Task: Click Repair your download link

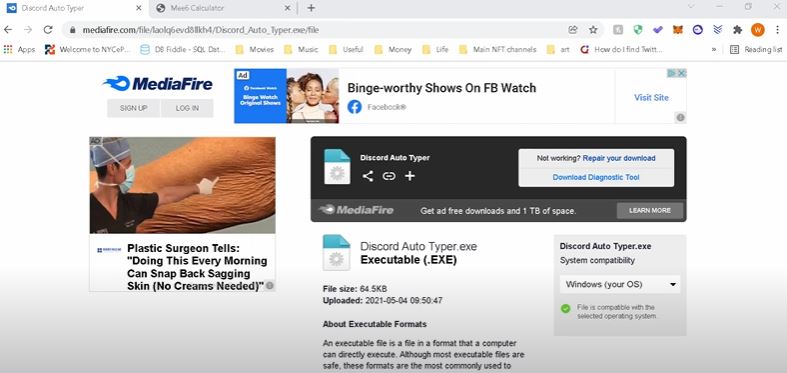Action: tap(619, 158)
